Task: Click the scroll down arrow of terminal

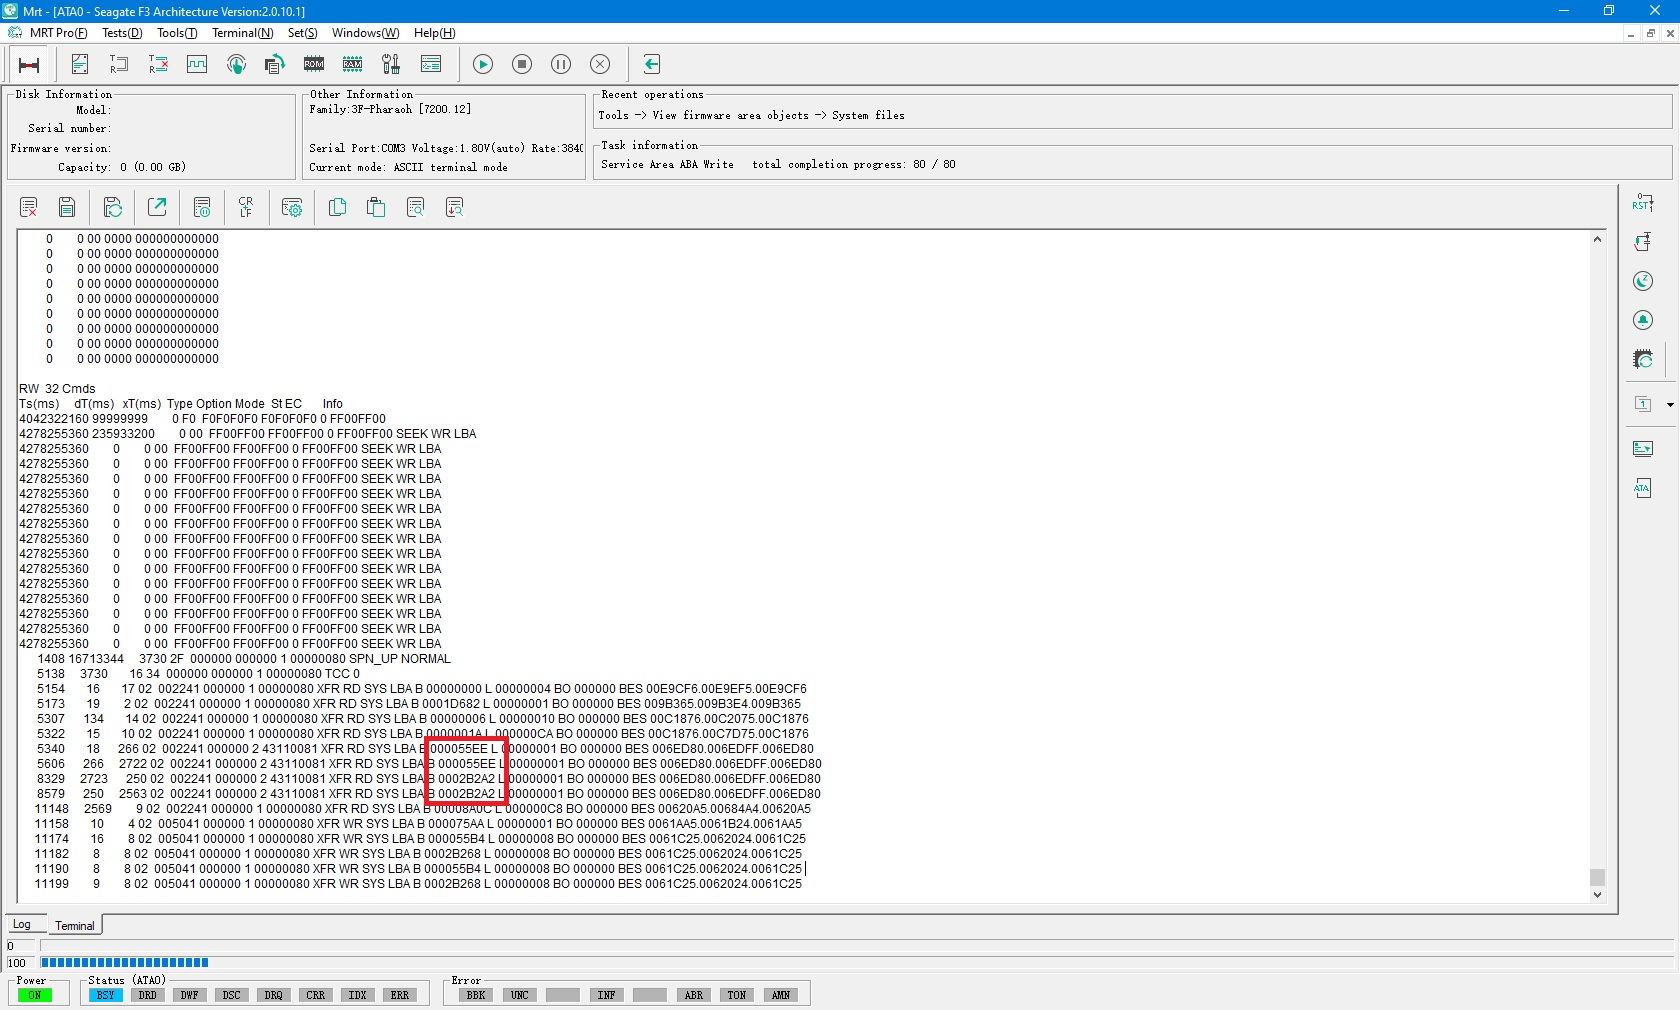Action: pos(1597,895)
